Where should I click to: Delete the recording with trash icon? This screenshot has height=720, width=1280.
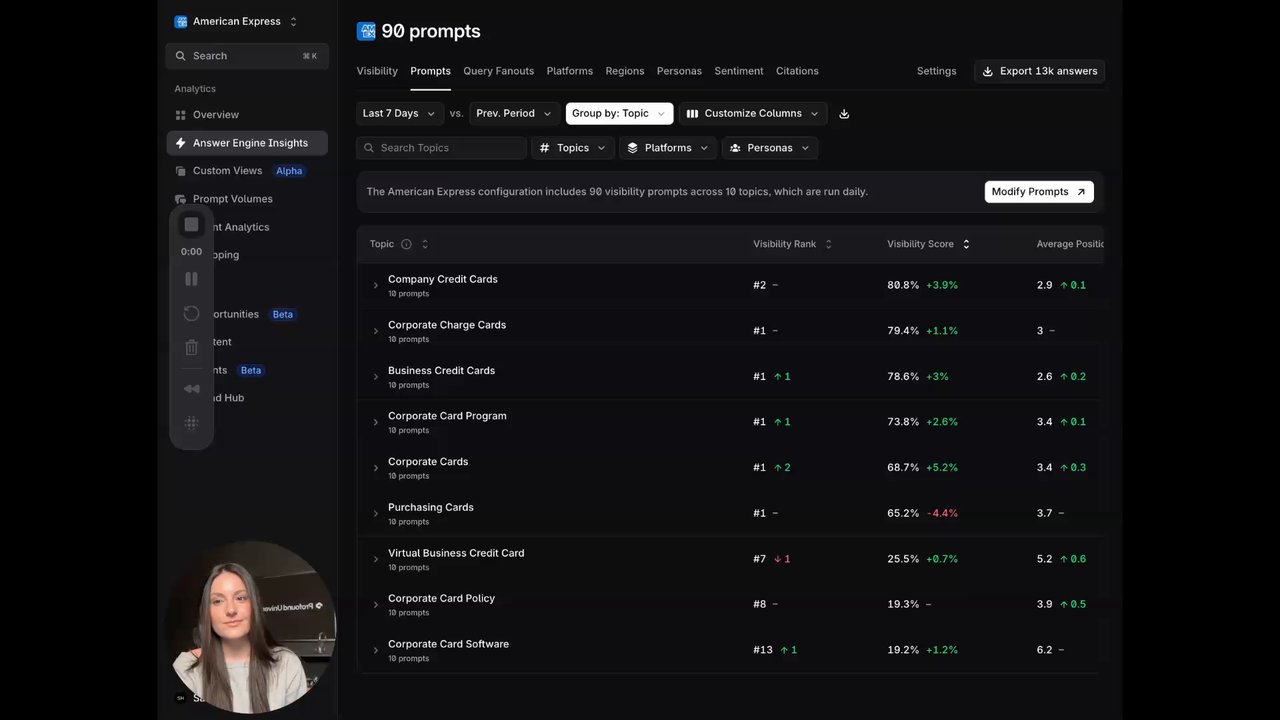pos(192,348)
